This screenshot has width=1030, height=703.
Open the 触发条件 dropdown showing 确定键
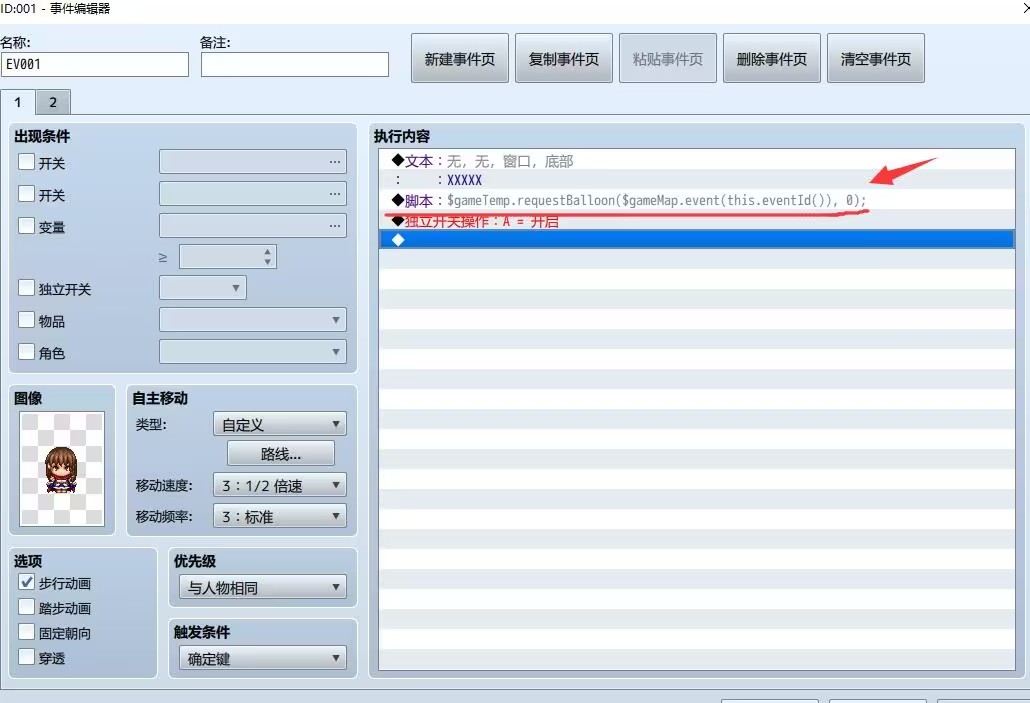pyautogui.click(x=261, y=658)
